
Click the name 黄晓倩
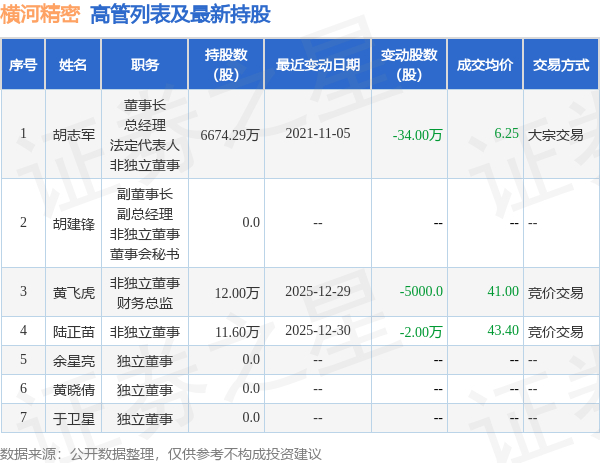[x=73, y=390]
